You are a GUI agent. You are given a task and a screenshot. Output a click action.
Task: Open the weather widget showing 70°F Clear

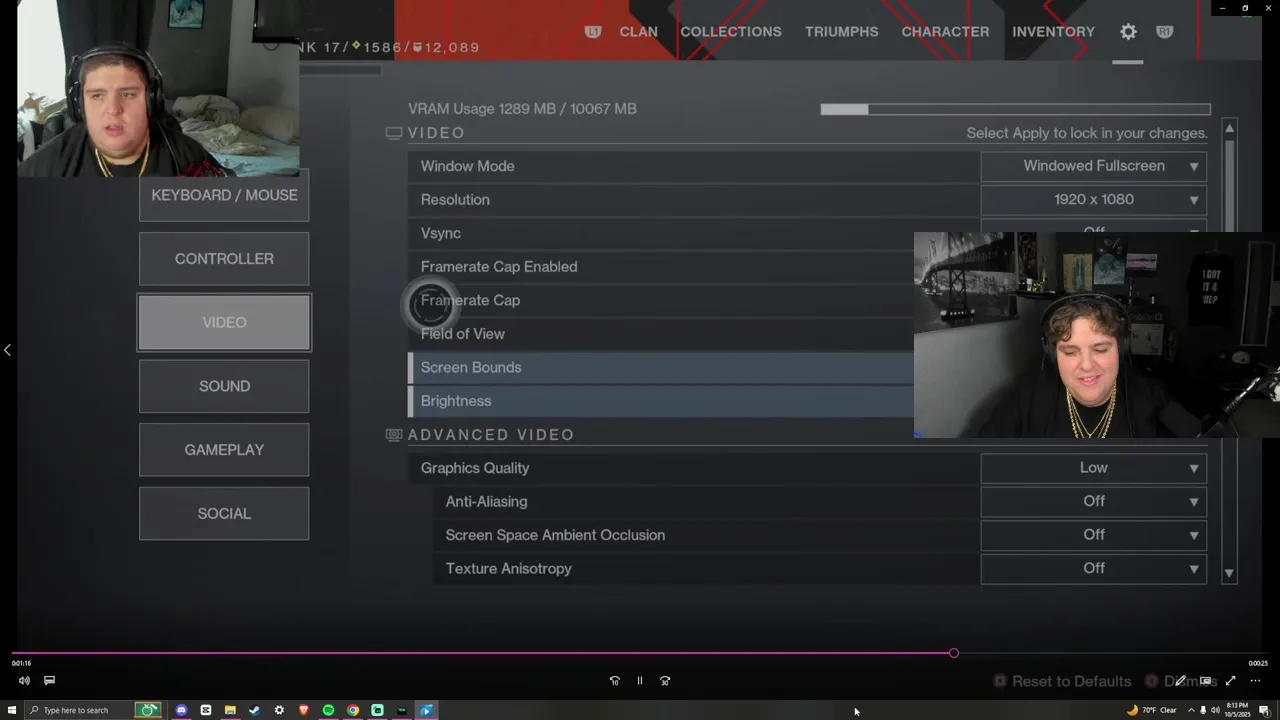click(x=1152, y=710)
